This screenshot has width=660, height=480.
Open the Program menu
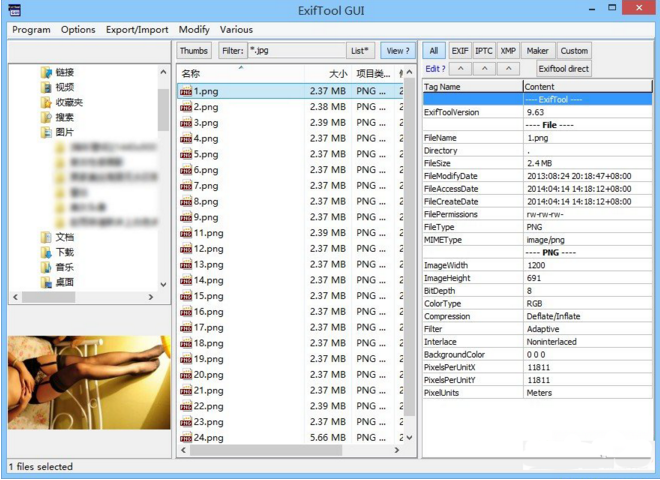[x=31, y=30]
